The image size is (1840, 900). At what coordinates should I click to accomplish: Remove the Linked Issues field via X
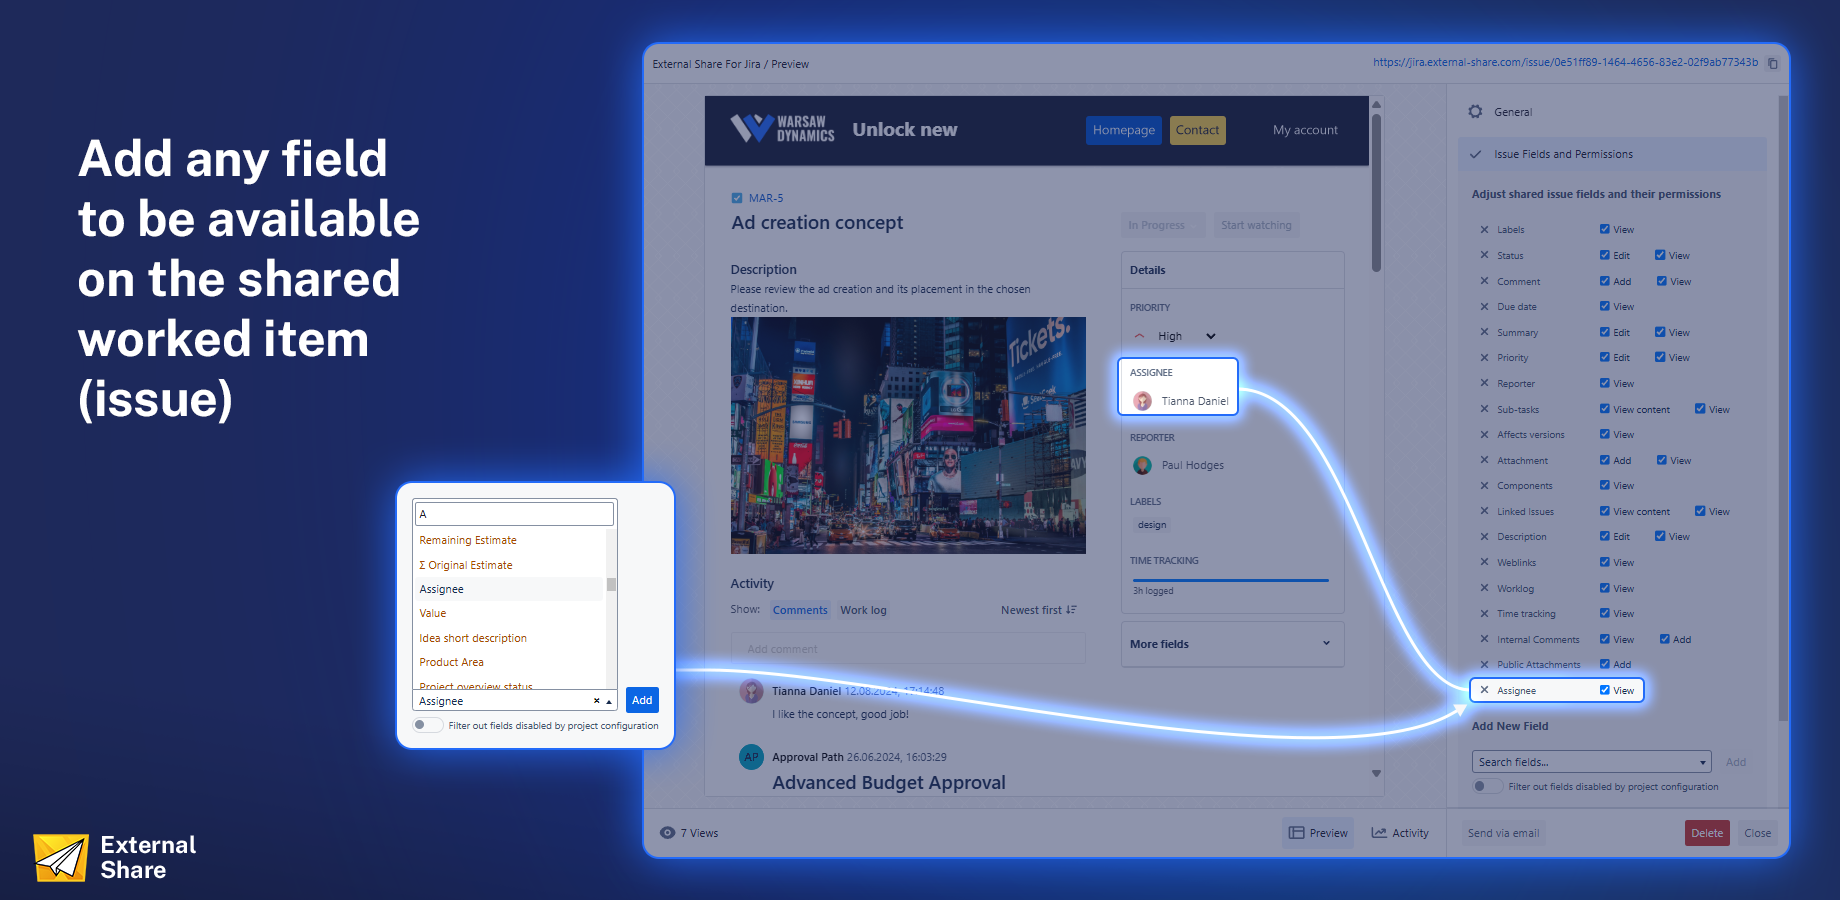(x=1484, y=511)
